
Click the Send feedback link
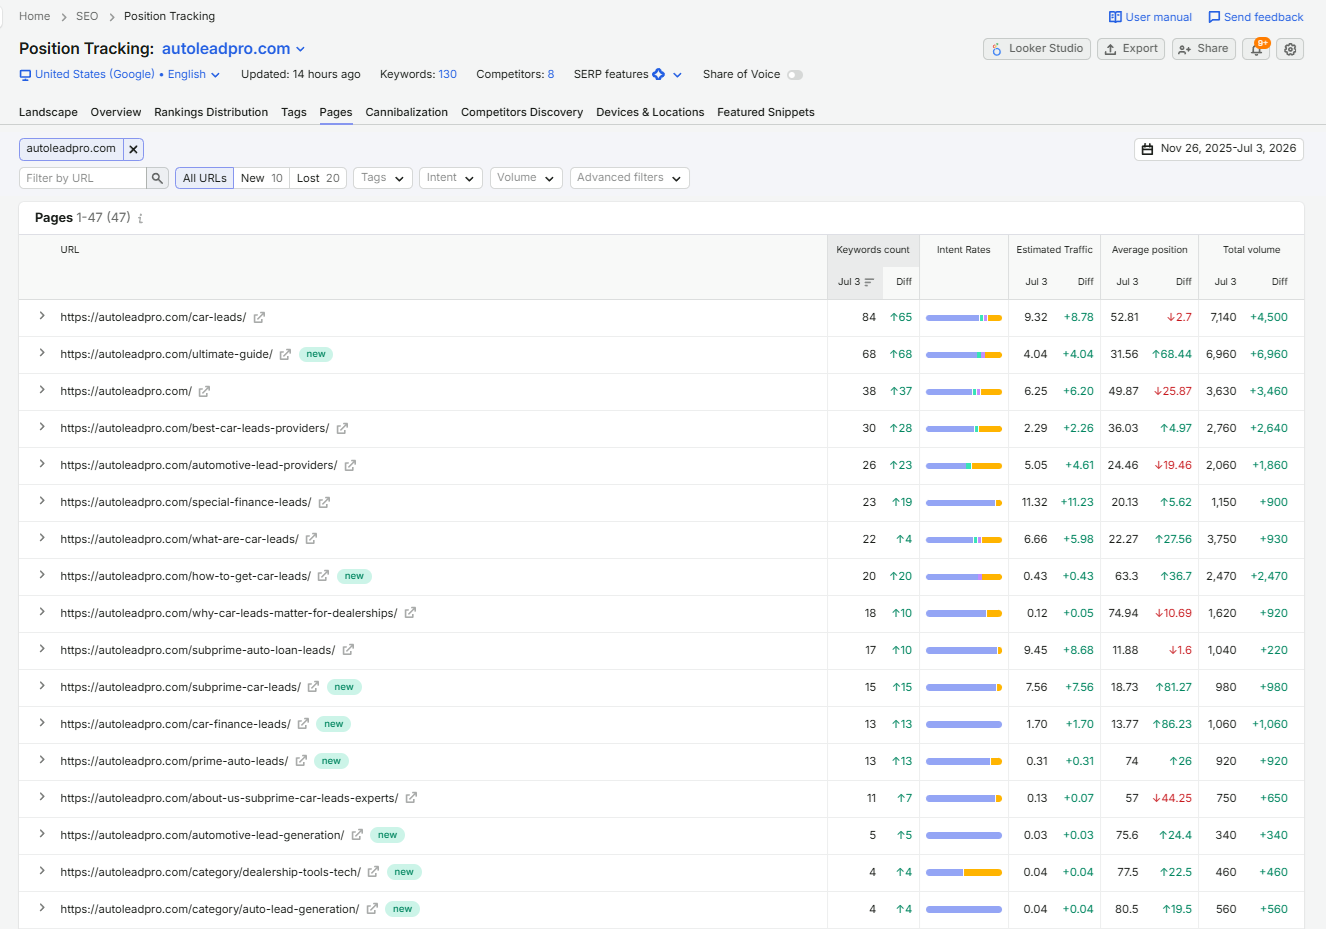1255,17
